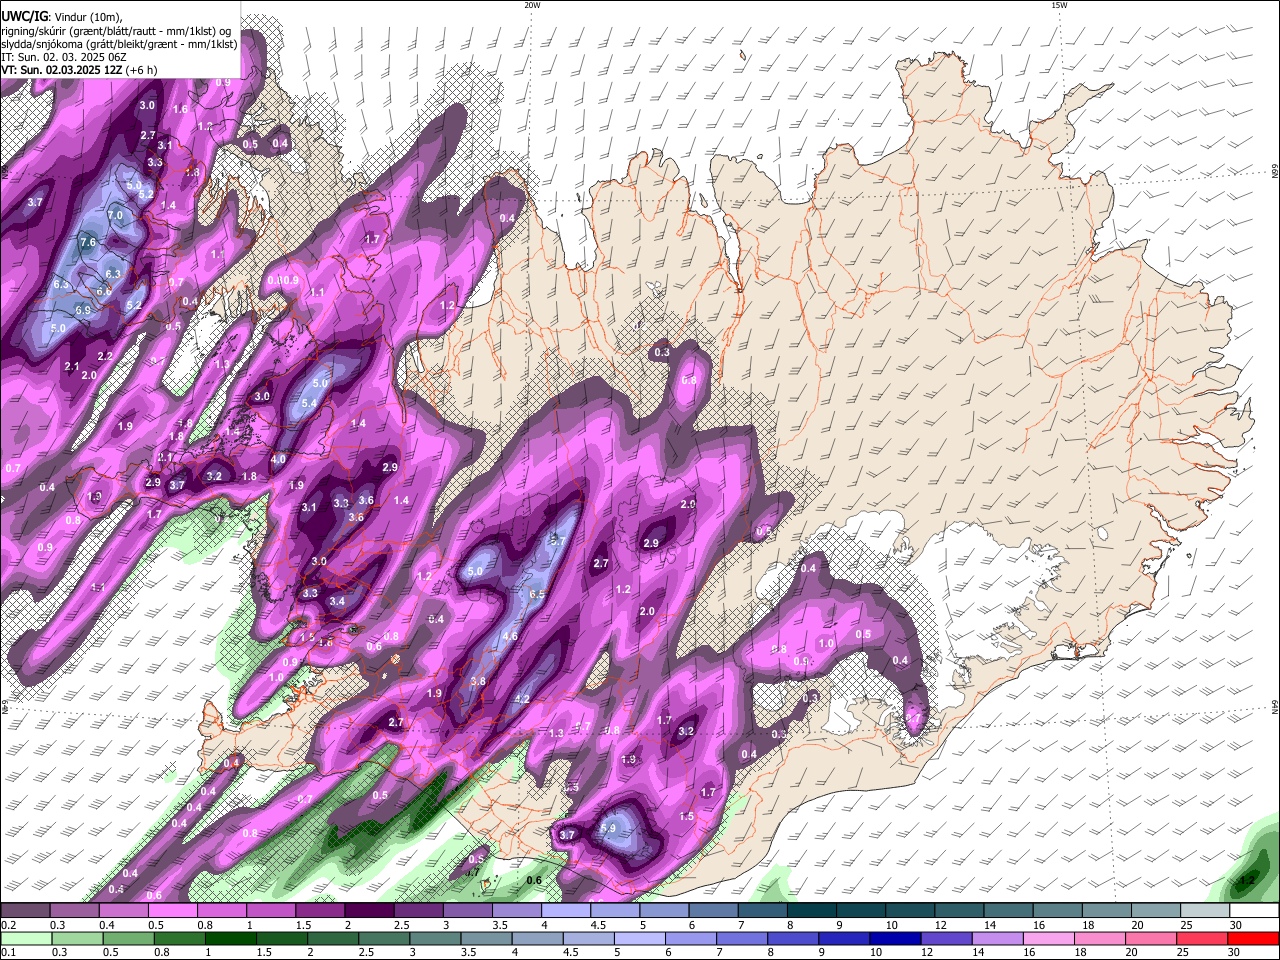Click the 2.2 precipitation value
Screen dimensions: 1280x960
[x=105, y=356]
